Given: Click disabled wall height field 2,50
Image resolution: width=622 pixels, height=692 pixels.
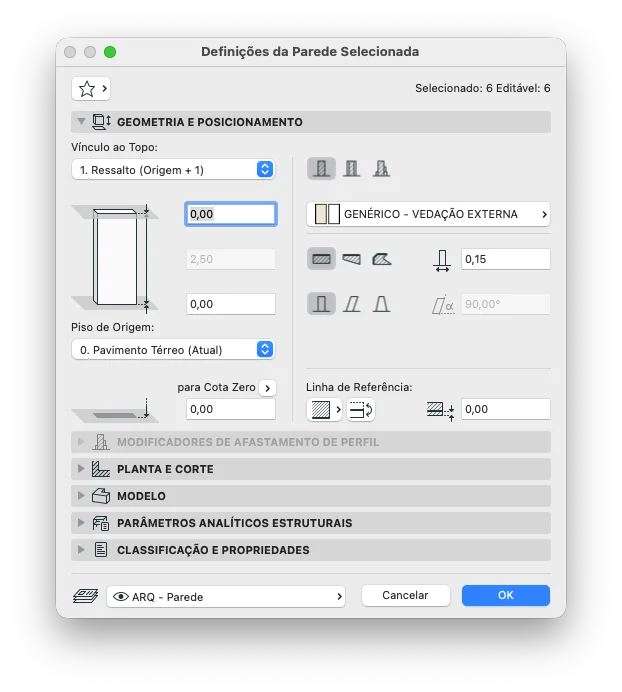Looking at the screenshot, I should coord(231,259).
